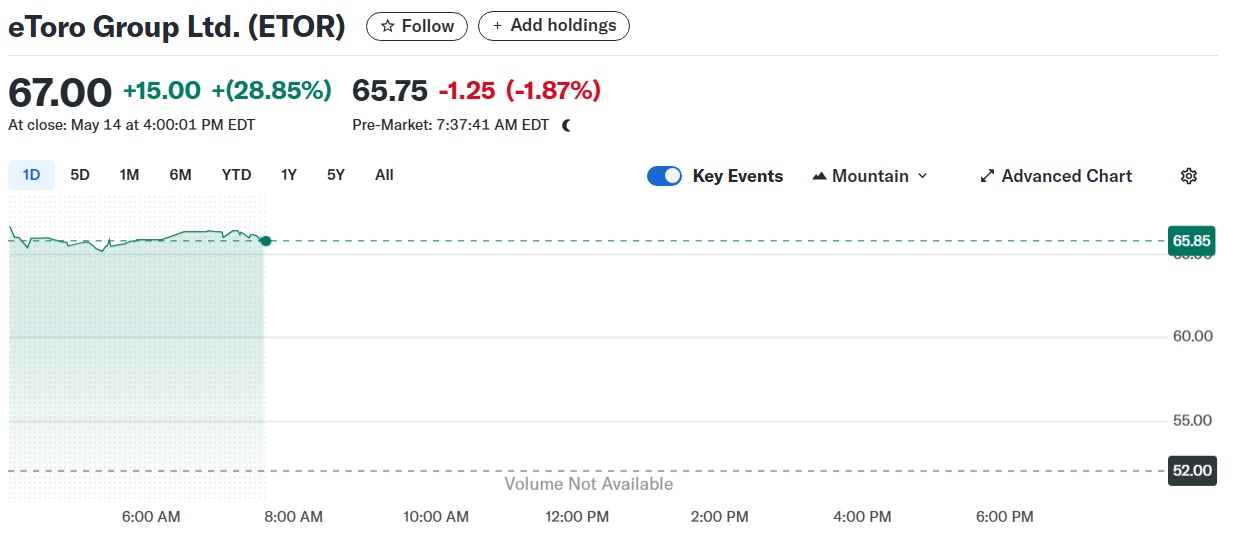1233x539 pixels.
Task: Show the 5Y chart range
Action: [336, 175]
